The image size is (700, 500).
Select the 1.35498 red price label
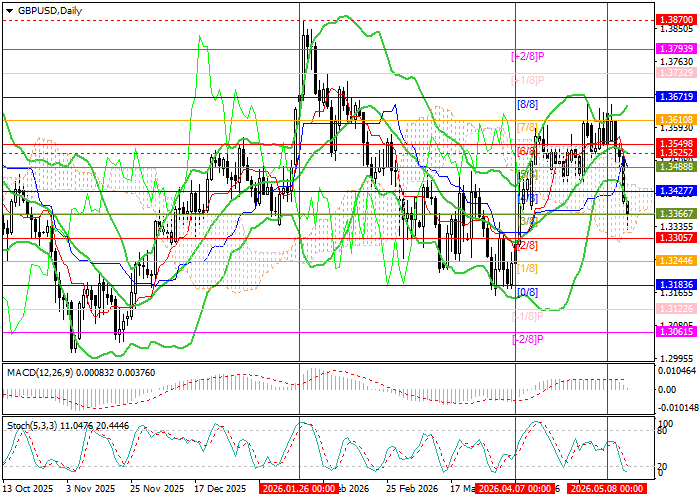pos(678,143)
